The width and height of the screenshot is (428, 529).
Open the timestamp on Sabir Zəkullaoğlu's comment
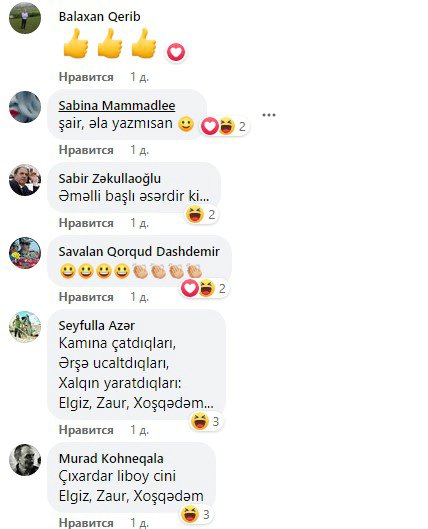point(139,223)
